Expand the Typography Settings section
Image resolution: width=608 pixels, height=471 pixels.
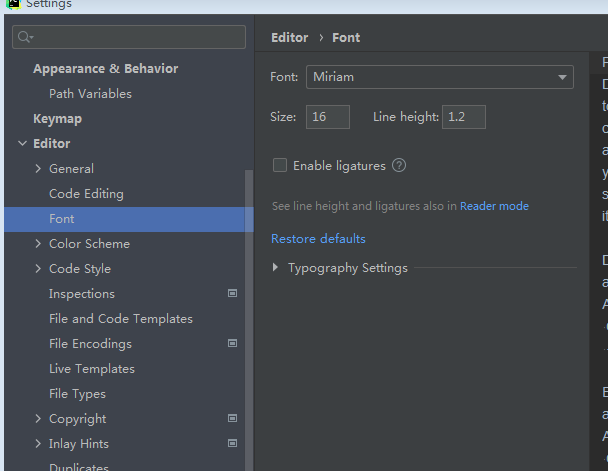click(276, 268)
